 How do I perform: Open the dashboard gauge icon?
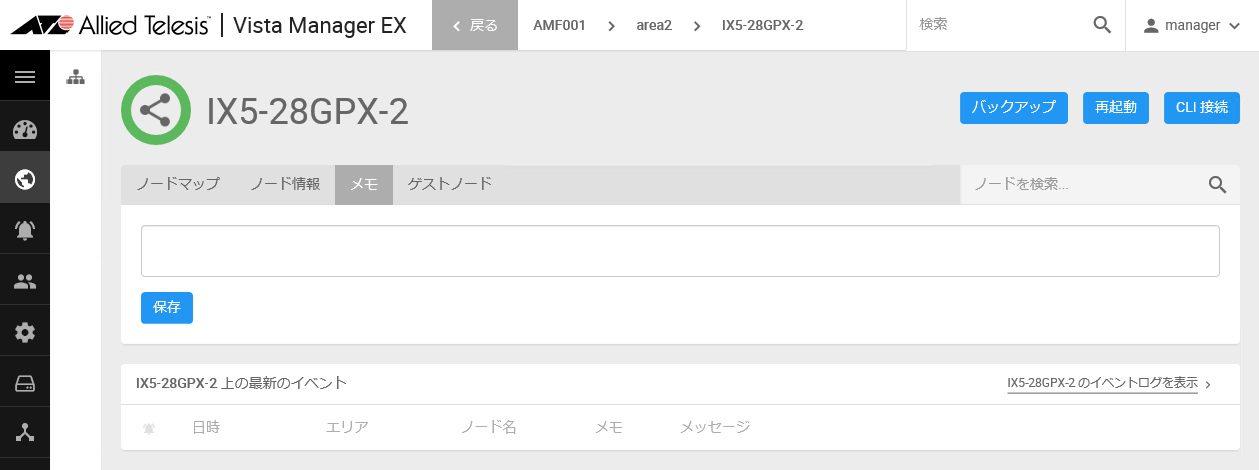[x=25, y=129]
